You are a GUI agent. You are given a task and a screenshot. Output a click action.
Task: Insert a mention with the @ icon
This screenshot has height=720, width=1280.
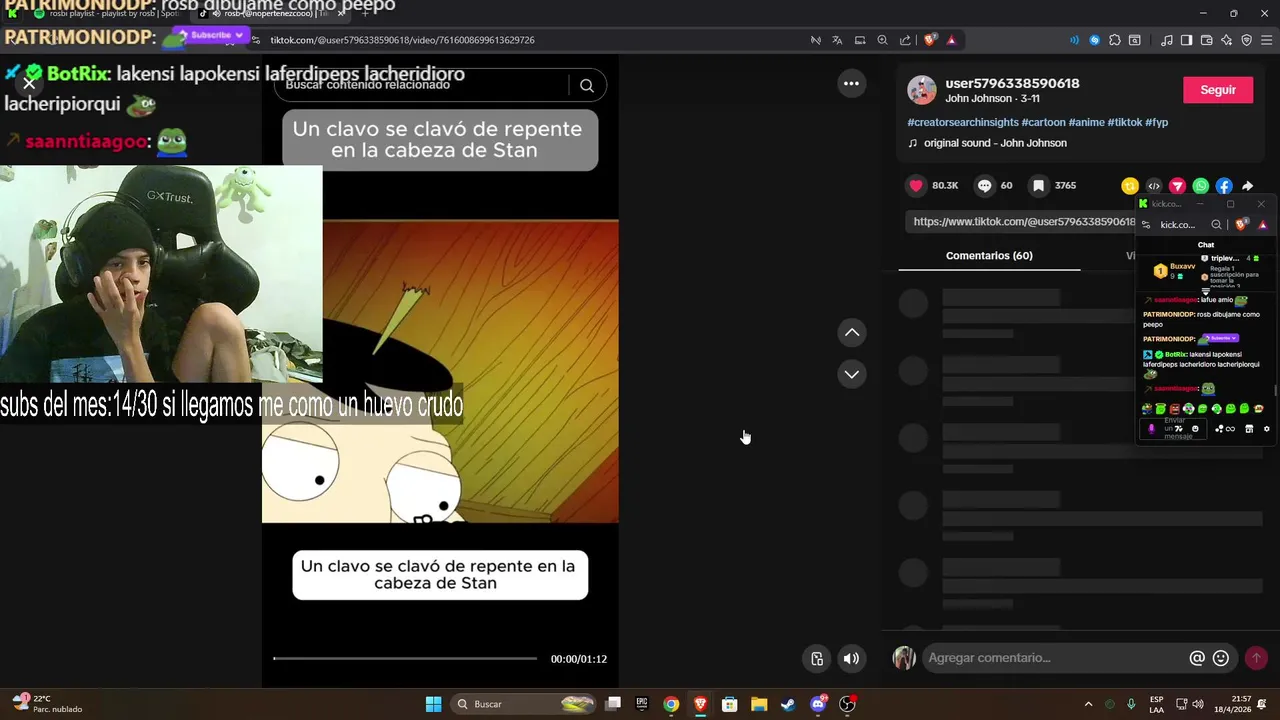coord(1197,658)
